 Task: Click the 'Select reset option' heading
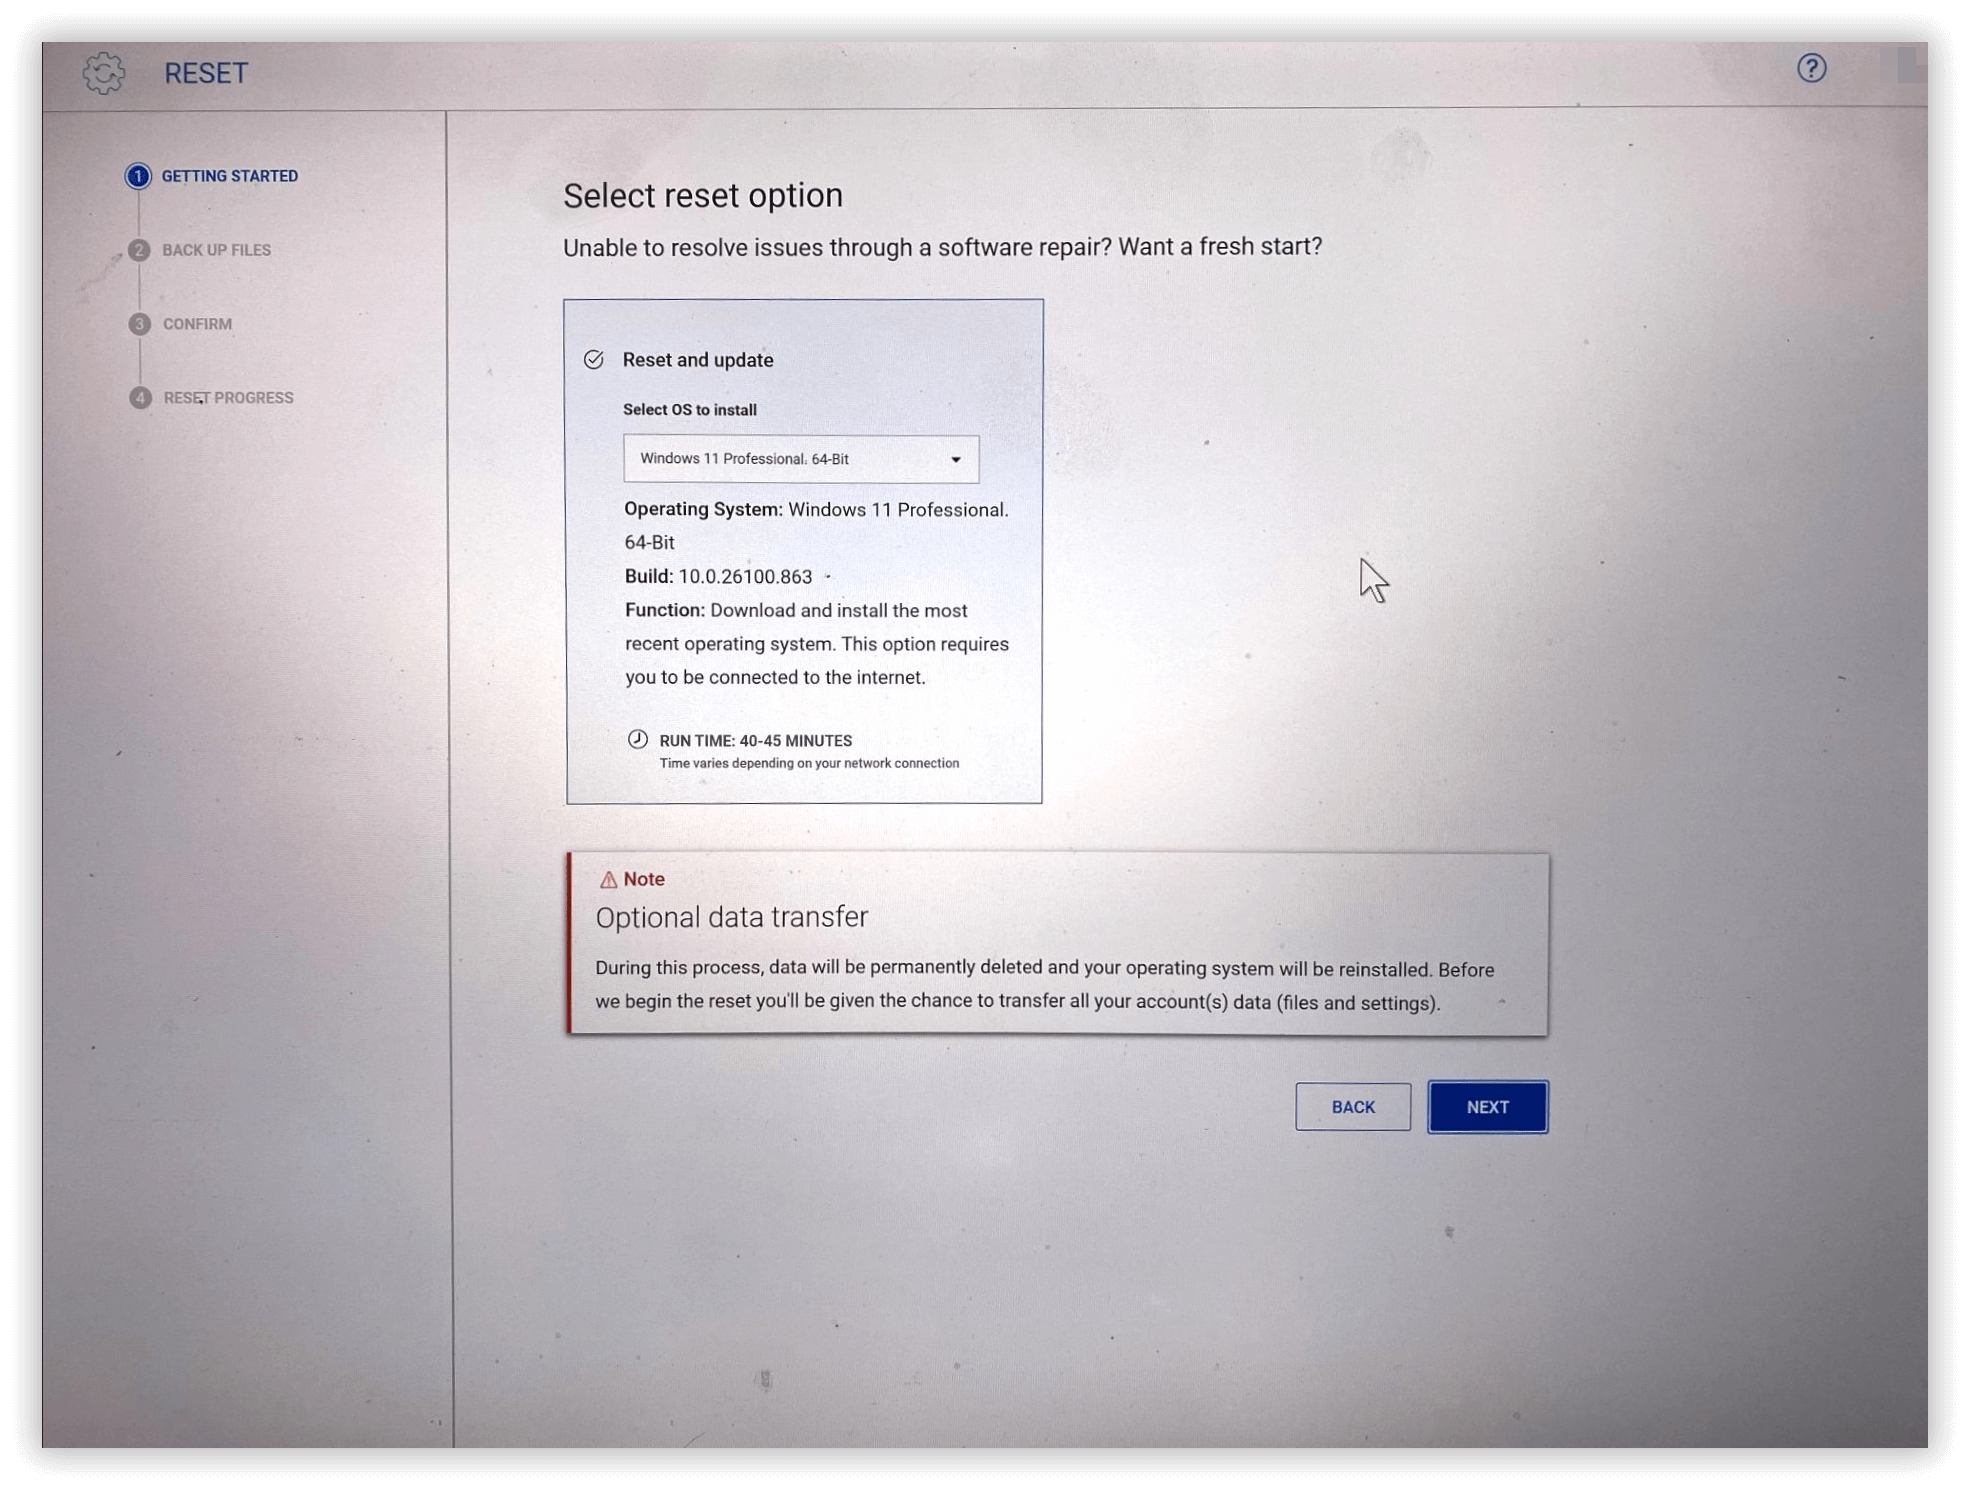(703, 196)
